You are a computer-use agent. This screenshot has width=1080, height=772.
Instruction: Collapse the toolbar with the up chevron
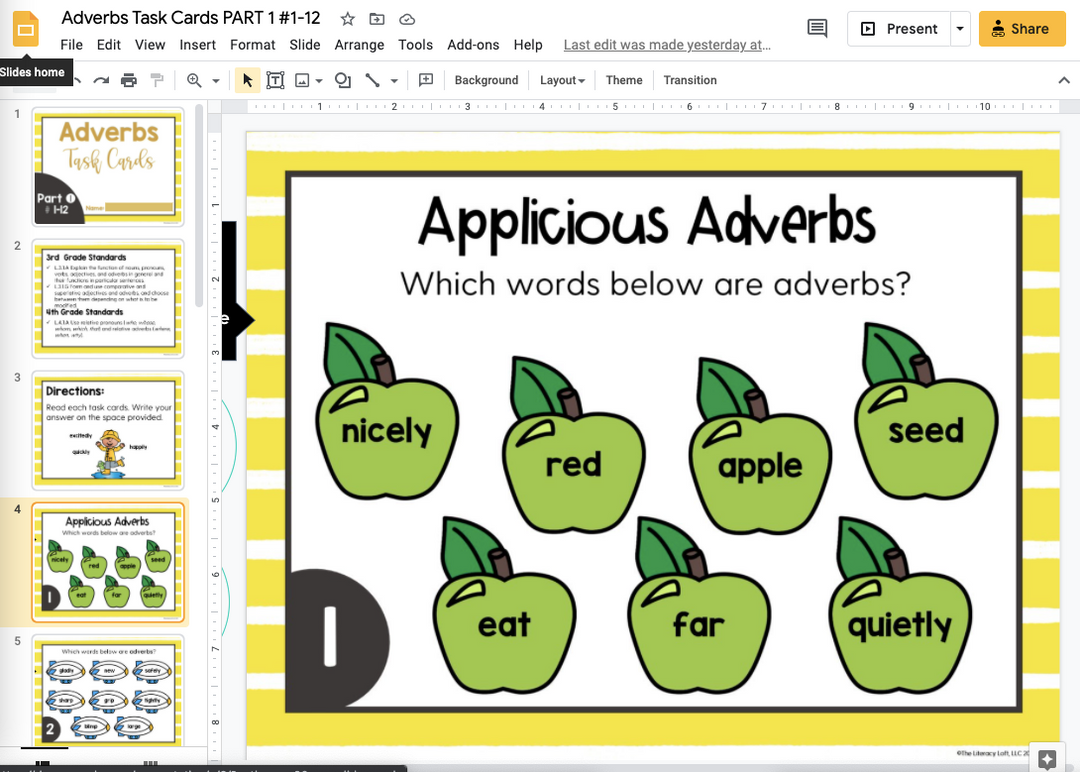1063,80
